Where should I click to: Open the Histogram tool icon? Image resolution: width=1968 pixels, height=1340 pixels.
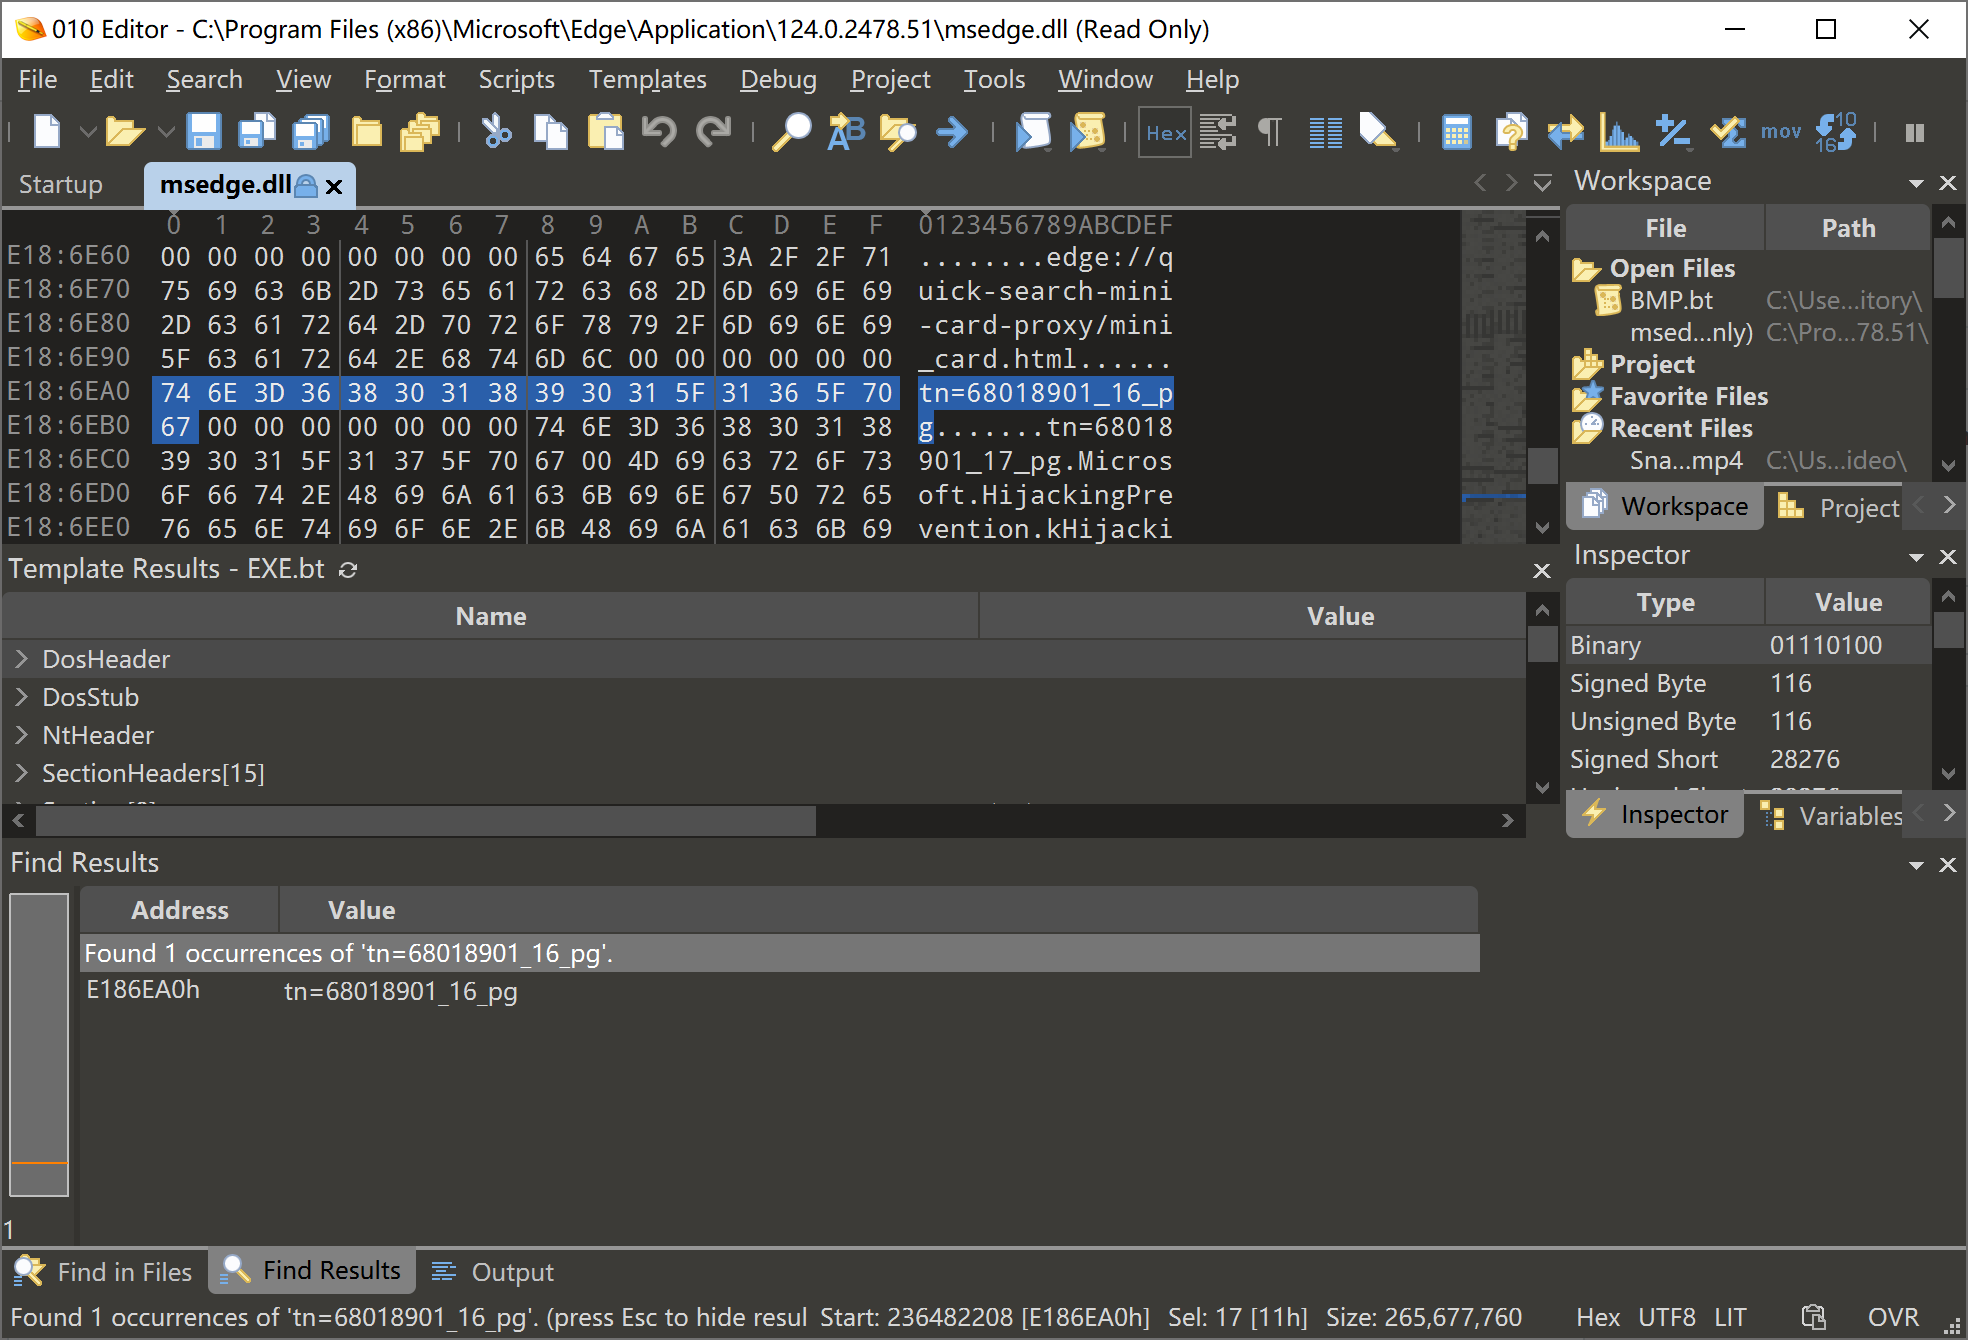pyautogui.click(x=1619, y=132)
